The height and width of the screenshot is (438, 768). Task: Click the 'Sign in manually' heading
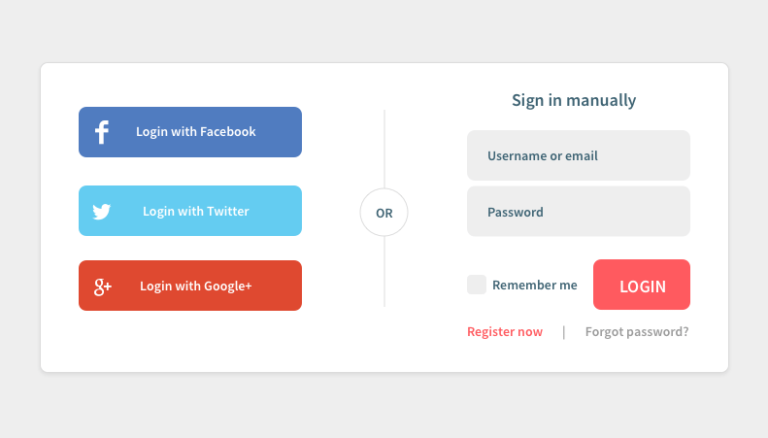(574, 100)
